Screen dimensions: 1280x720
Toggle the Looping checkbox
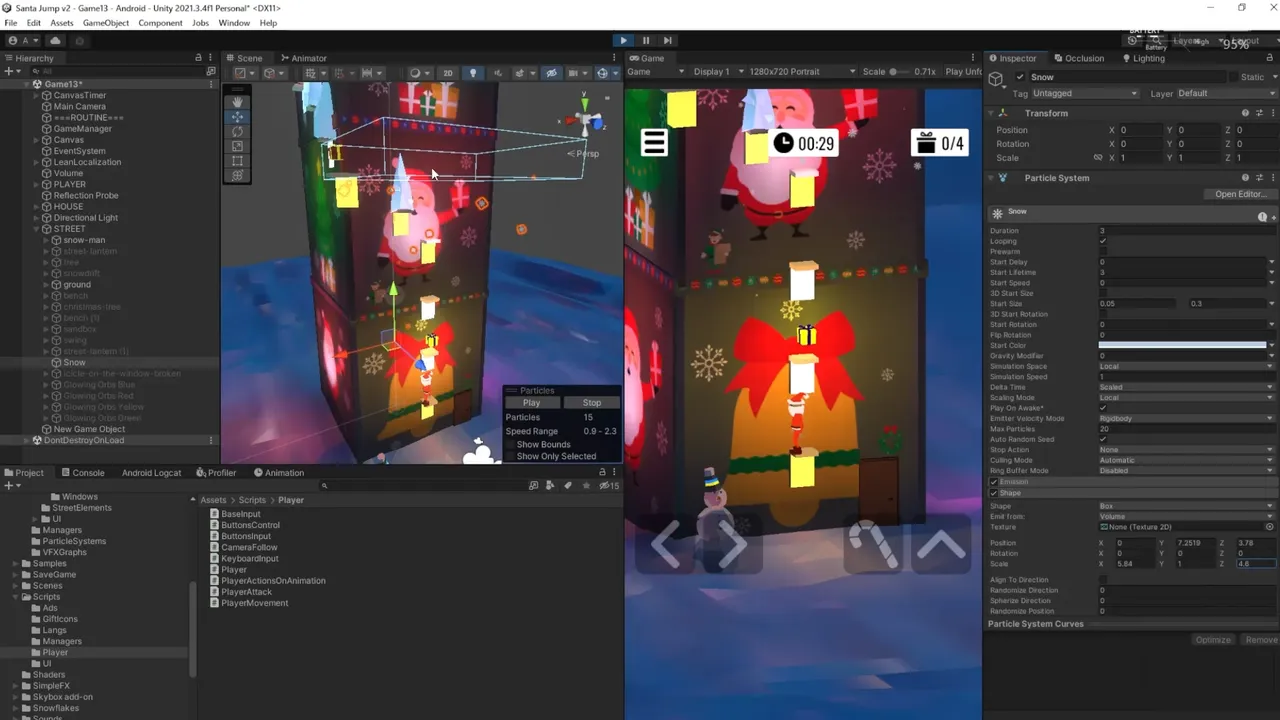point(1103,241)
